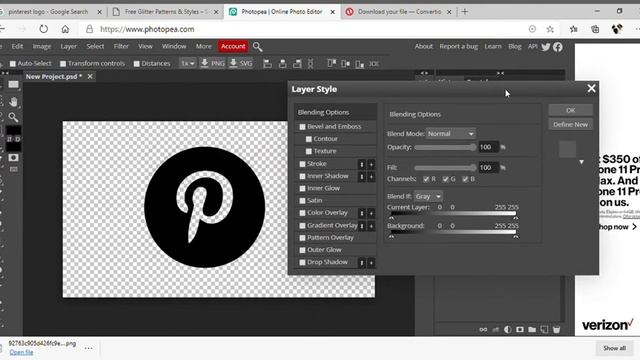Export as SVG button
640x360 pixels.
point(241,63)
